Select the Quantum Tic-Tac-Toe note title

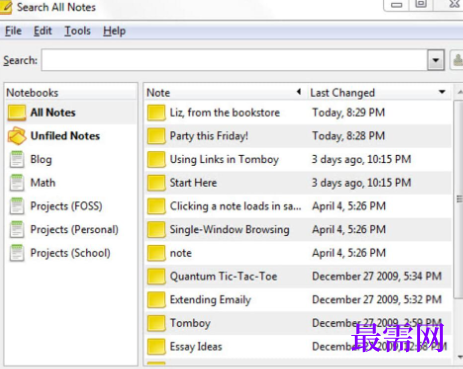point(223,276)
